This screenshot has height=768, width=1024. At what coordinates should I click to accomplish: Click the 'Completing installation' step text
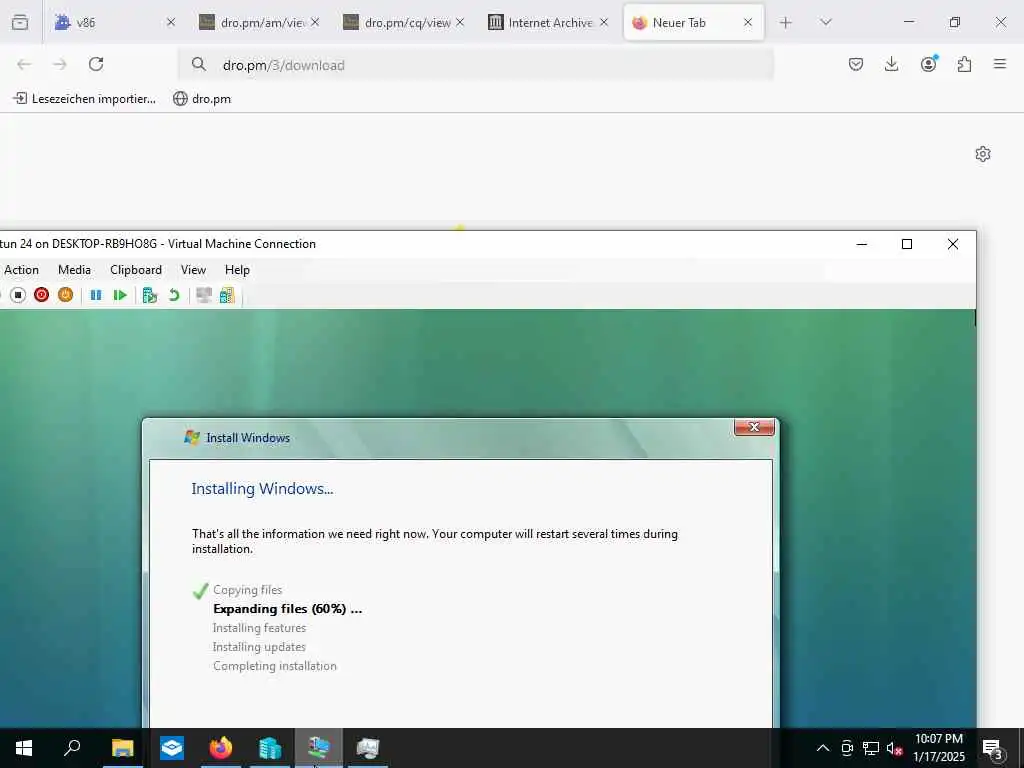pos(275,665)
